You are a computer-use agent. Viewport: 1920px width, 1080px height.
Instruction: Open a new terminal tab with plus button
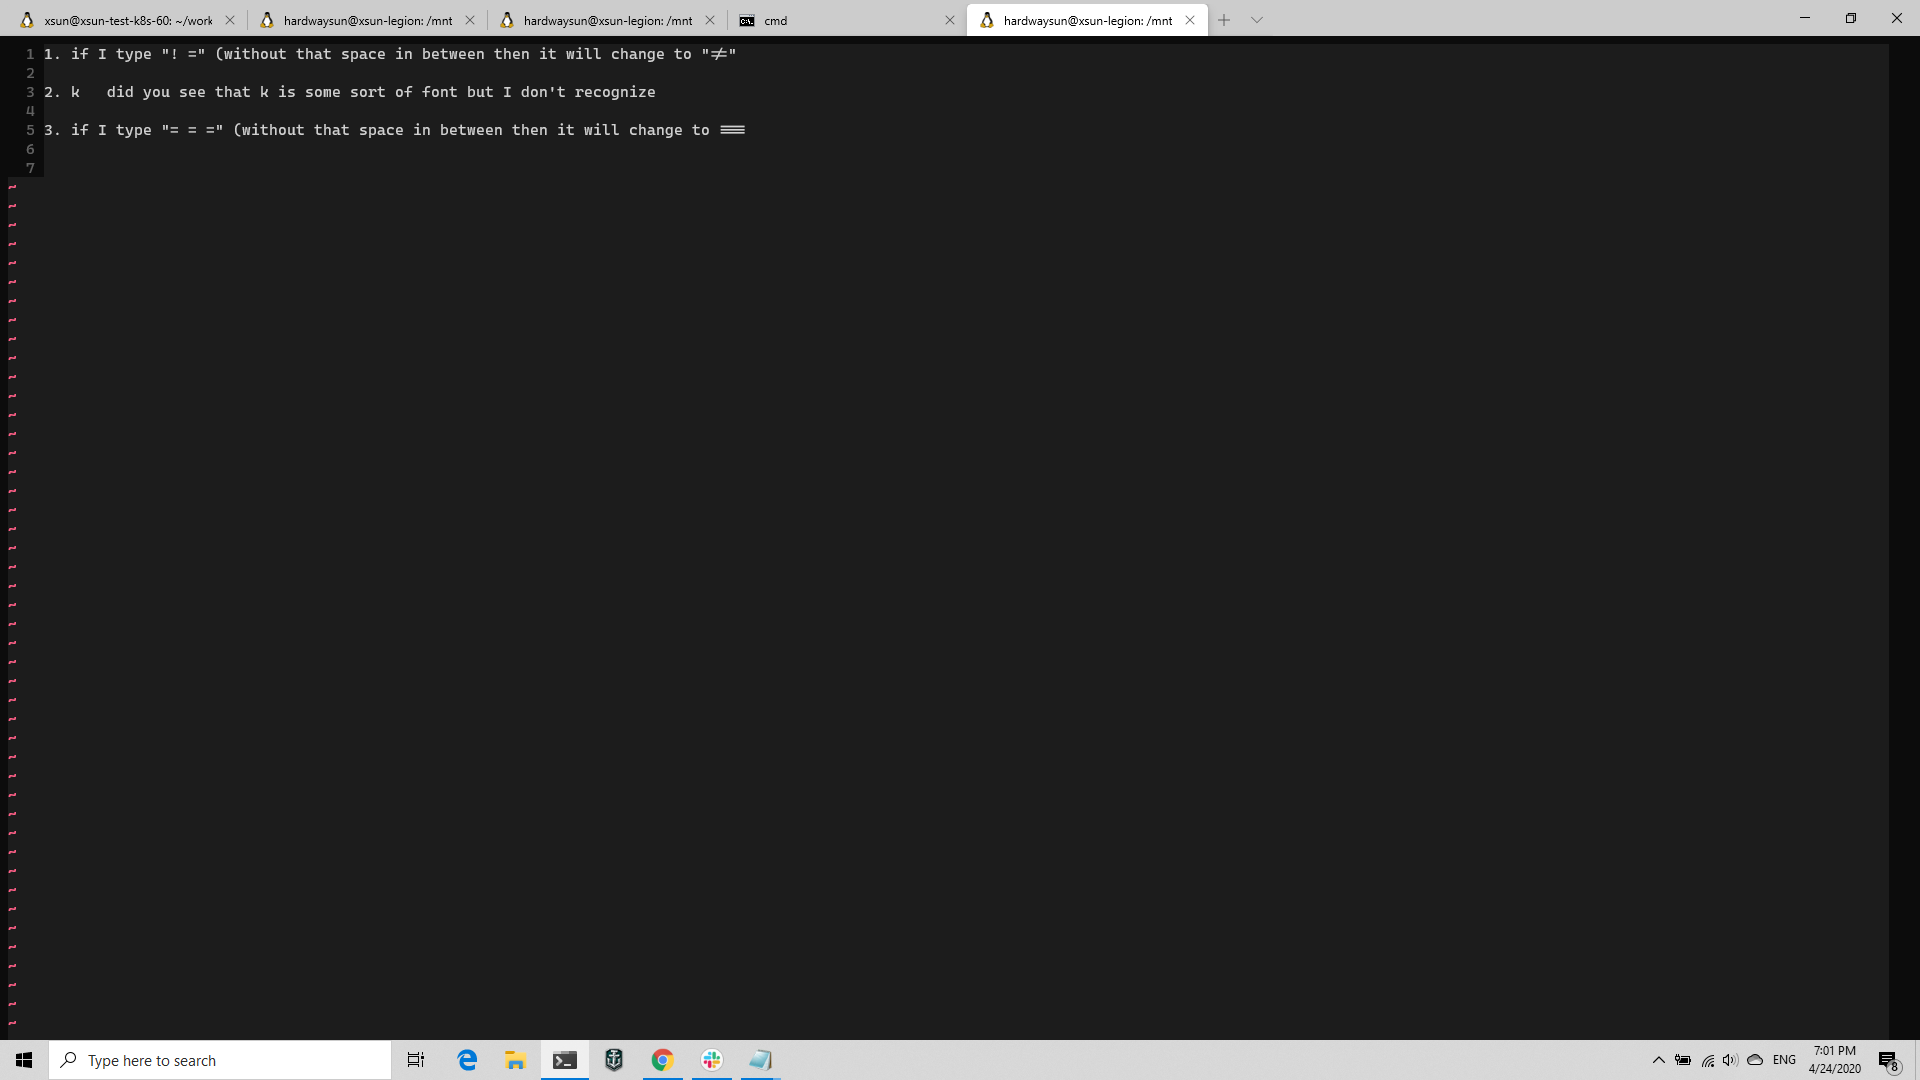click(1224, 20)
